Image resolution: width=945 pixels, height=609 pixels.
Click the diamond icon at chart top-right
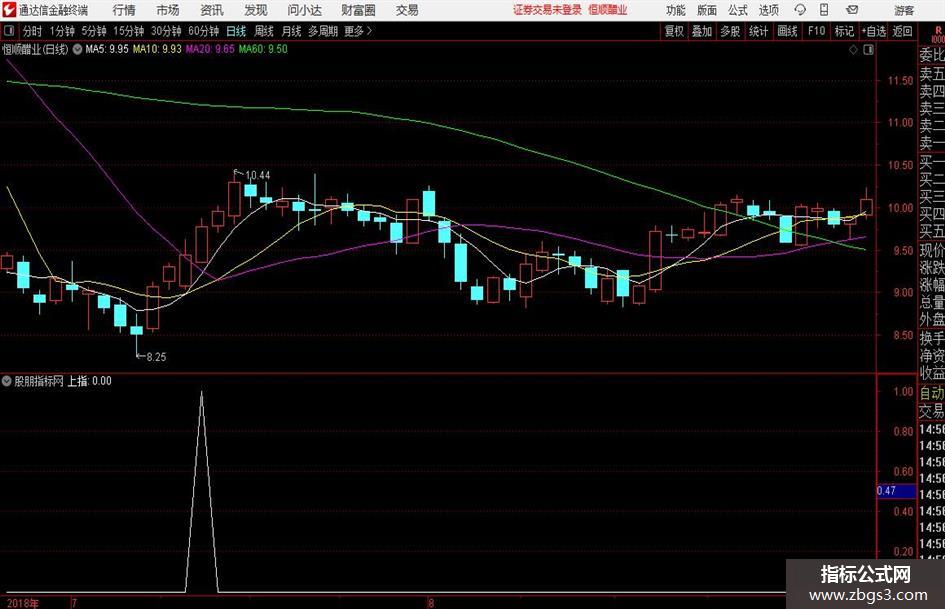click(853, 50)
